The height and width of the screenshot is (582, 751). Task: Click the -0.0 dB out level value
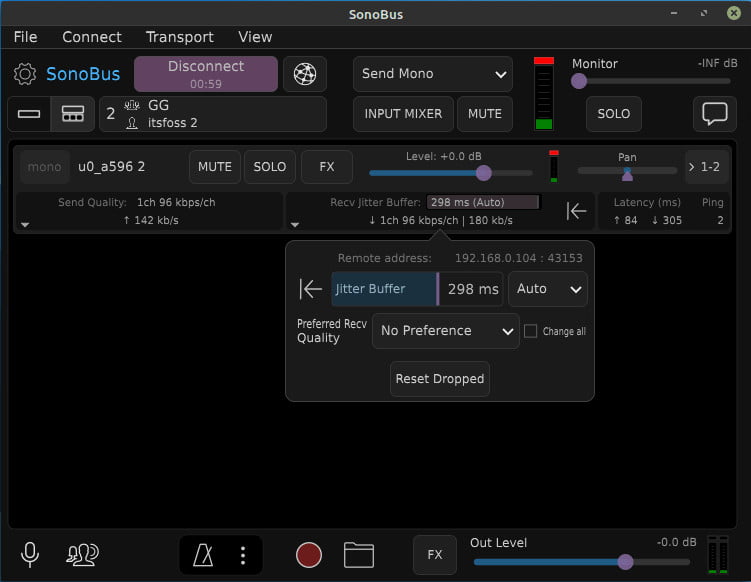coord(676,542)
